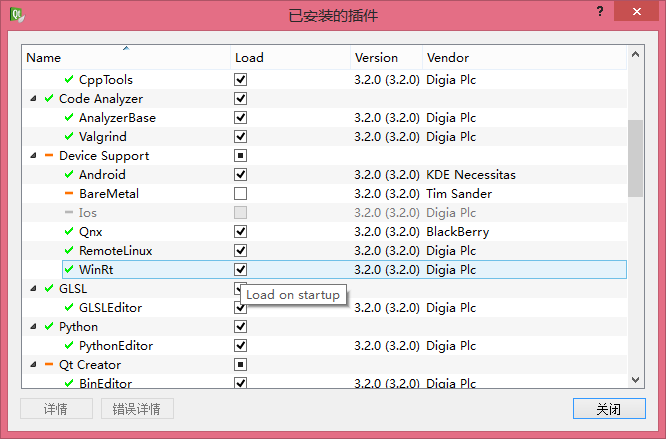
Task: Click the green check icon beside AnalyzerBase
Action: click(69, 118)
